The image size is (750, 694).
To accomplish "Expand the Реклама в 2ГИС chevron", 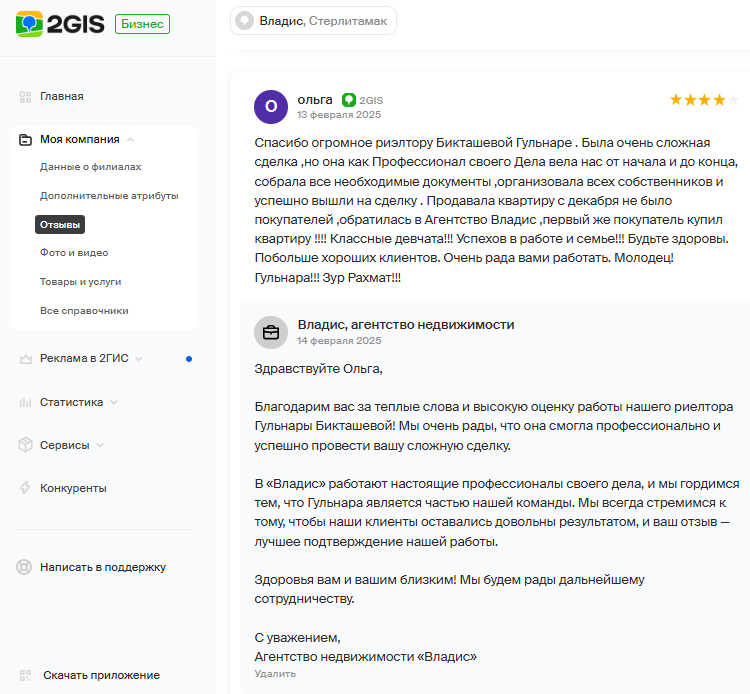I will pyautogui.click(x=139, y=359).
